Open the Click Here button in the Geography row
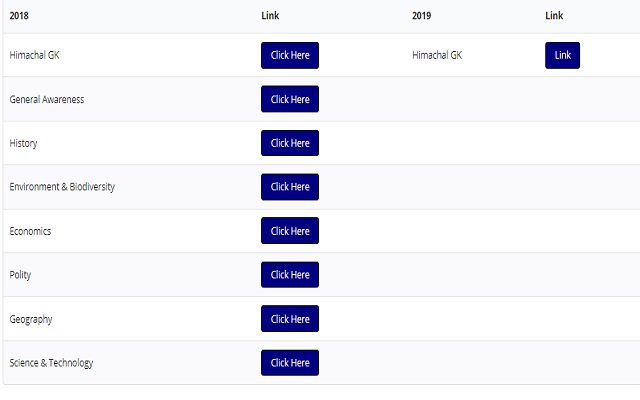Screen dimensions: 640x400 click(x=290, y=318)
